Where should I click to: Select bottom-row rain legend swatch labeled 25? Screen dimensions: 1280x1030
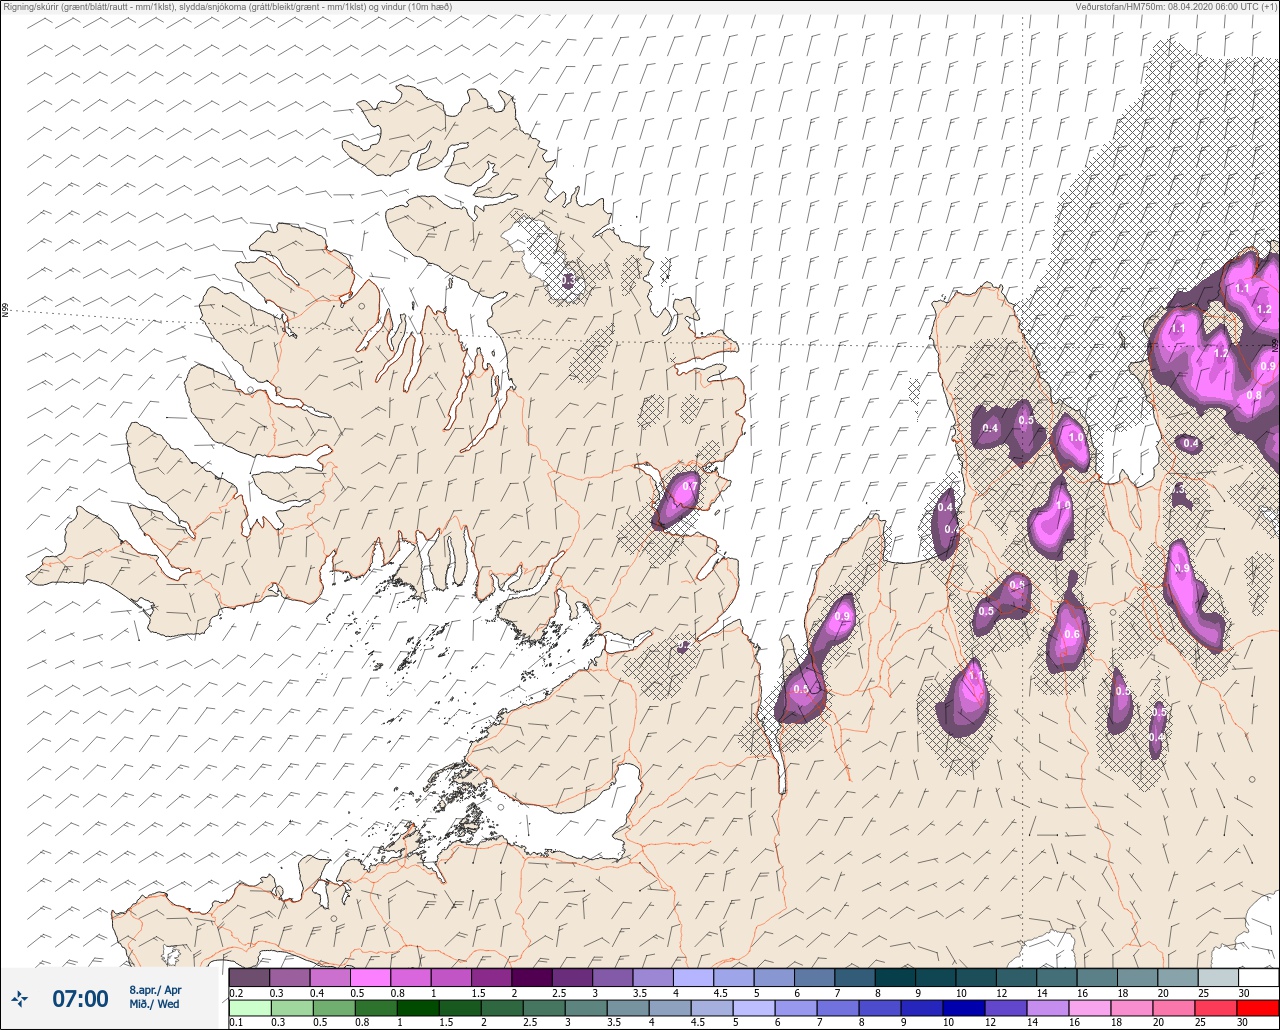(1216, 1007)
